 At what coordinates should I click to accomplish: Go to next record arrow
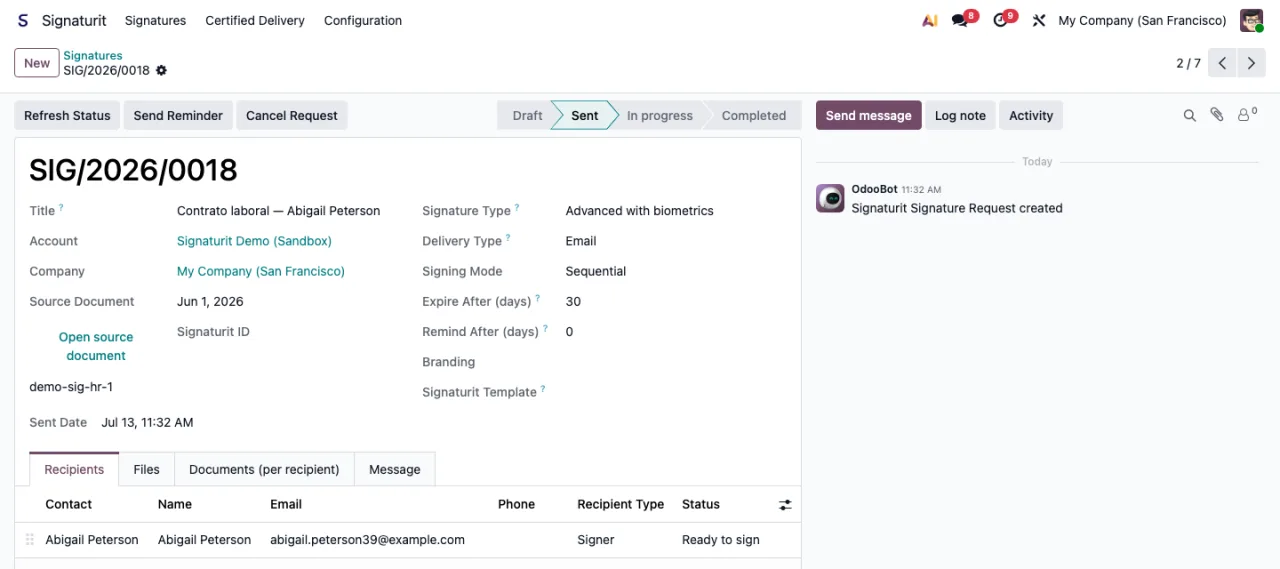(x=1251, y=63)
